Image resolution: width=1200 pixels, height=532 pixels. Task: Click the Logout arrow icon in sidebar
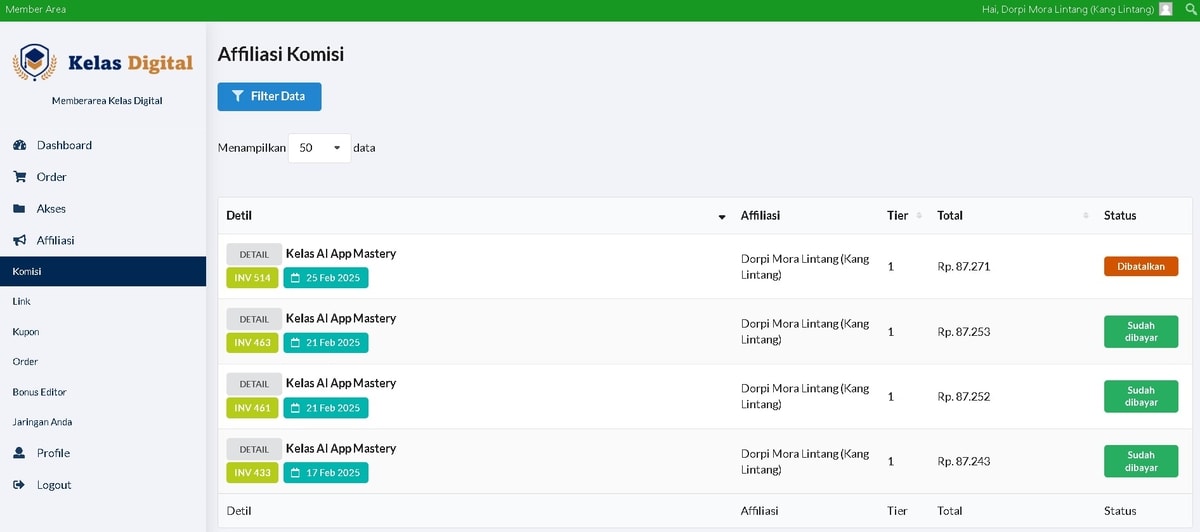[19, 485]
